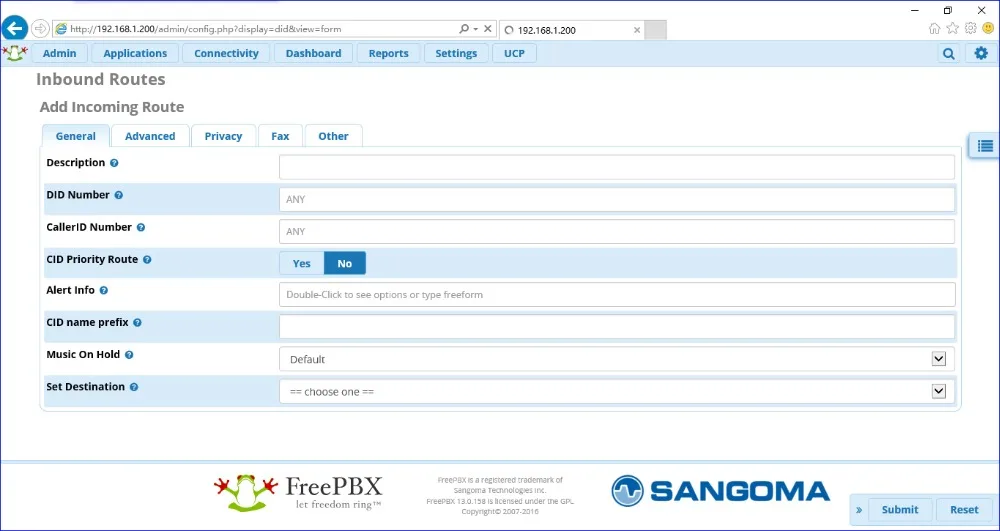Click the browser forward arrow button
The image size is (1000, 531).
click(x=40, y=29)
